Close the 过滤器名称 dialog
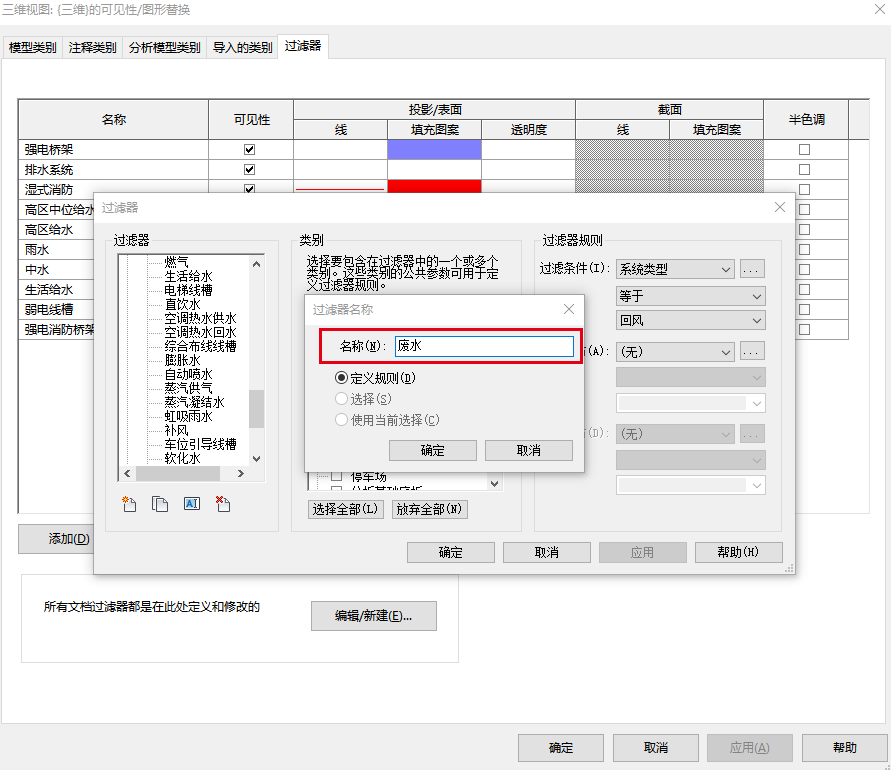 569,309
